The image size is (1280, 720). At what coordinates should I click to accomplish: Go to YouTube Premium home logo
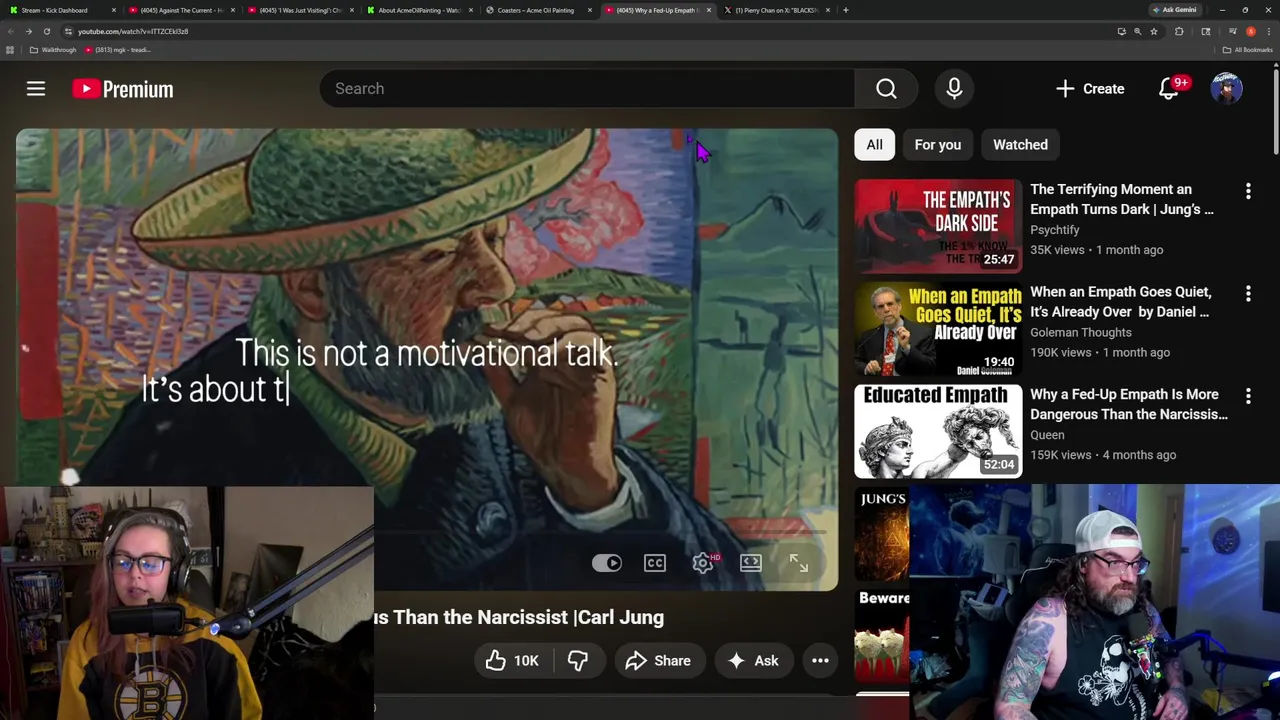pyautogui.click(x=123, y=89)
